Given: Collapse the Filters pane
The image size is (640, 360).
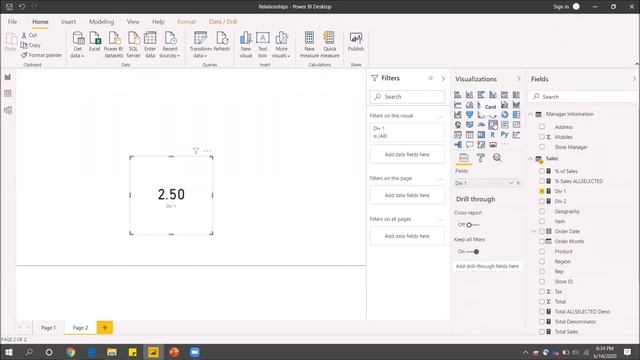Looking at the screenshot, I should 443,78.
